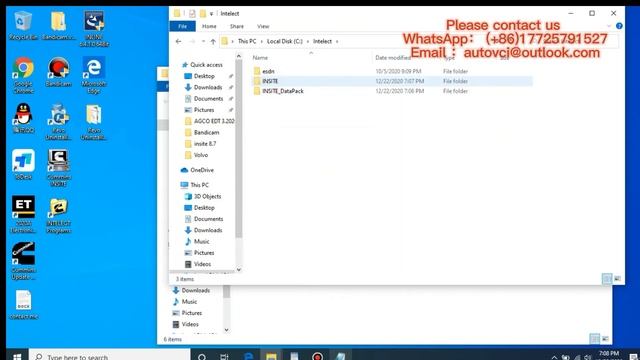This screenshot has width=640, height=360.
Task: Select the INSITE_DataPack folder
Action: coord(282,91)
